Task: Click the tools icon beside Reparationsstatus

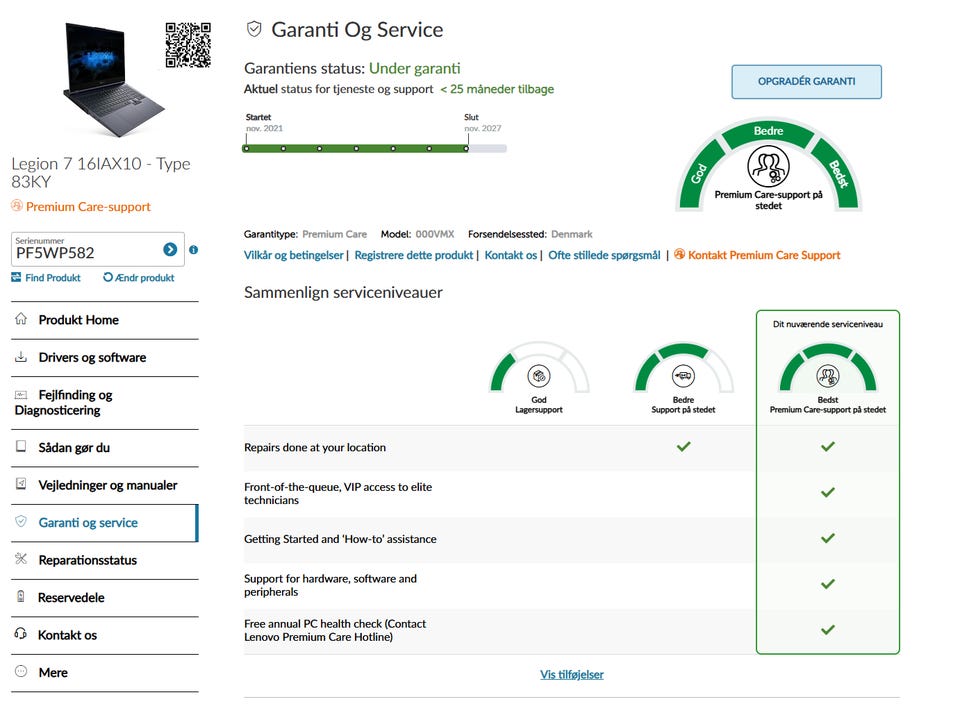Action: point(21,558)
